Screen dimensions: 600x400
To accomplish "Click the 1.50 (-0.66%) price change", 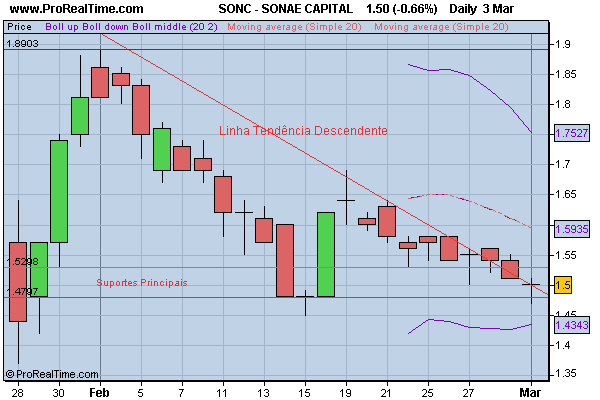I will coord(401,9).
